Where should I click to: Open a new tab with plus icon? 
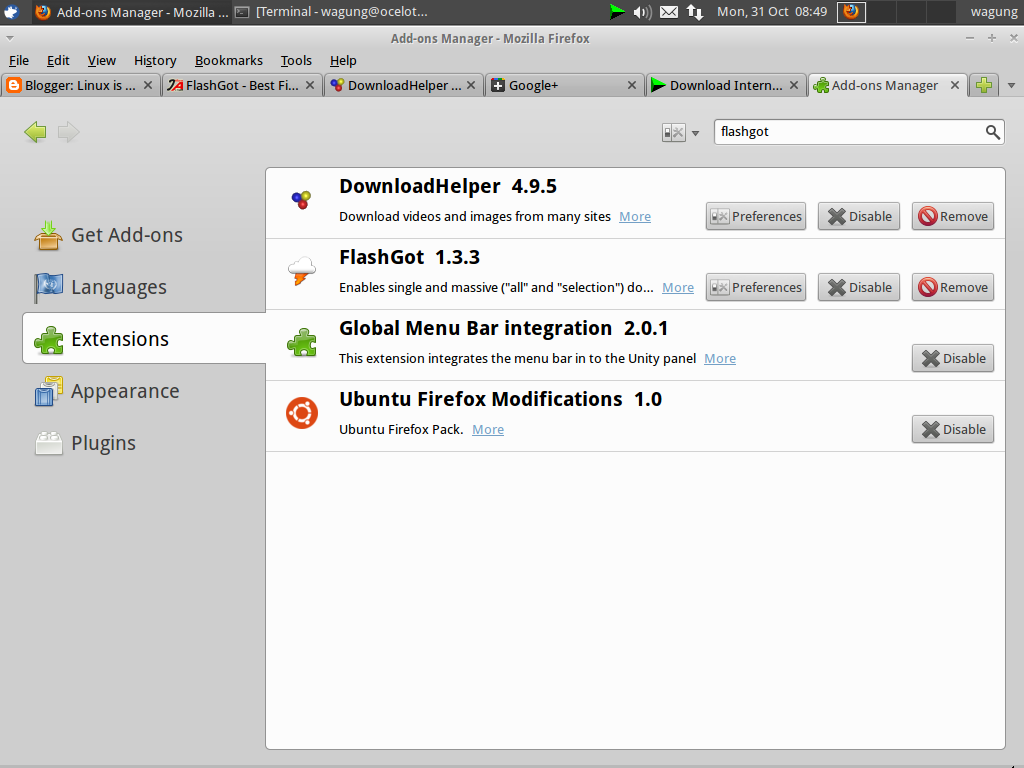[x=984, y=86]
